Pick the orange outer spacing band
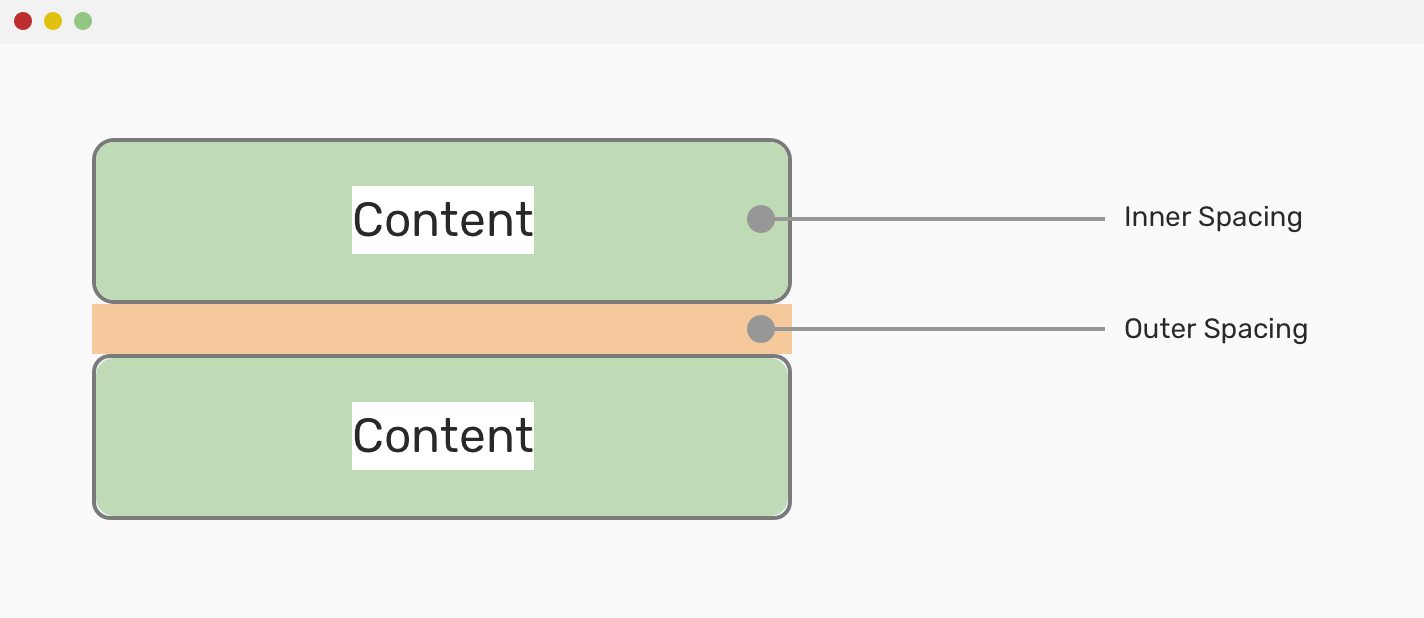The width and height of the screenshot is (1424, 618). (x=400, y=329)
